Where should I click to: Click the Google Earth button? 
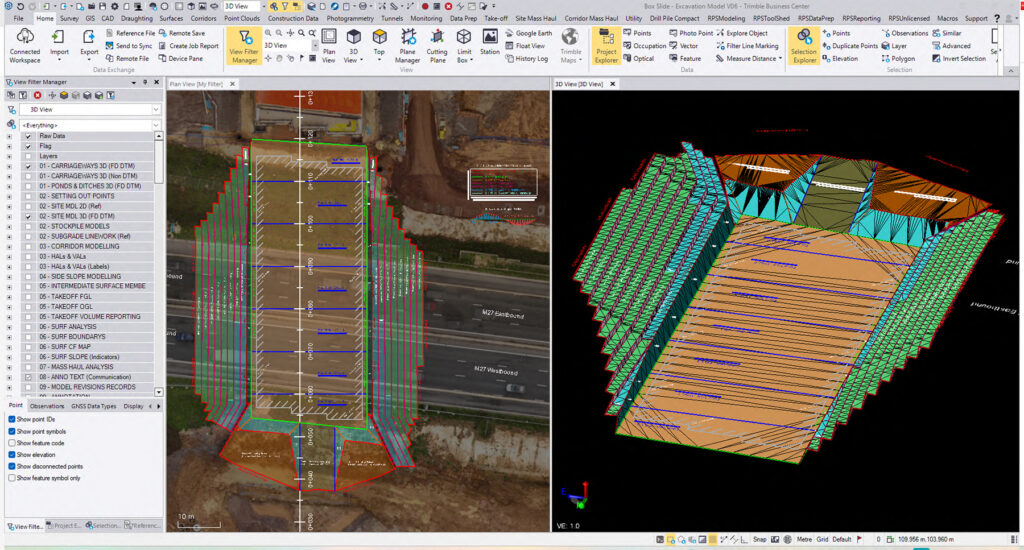point(533,33)
